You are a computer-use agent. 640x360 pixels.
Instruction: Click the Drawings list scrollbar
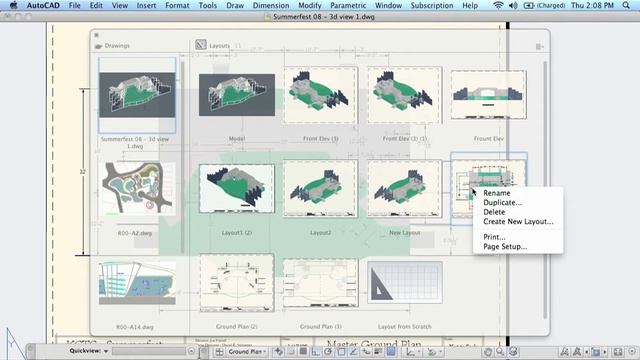[182, 158]
